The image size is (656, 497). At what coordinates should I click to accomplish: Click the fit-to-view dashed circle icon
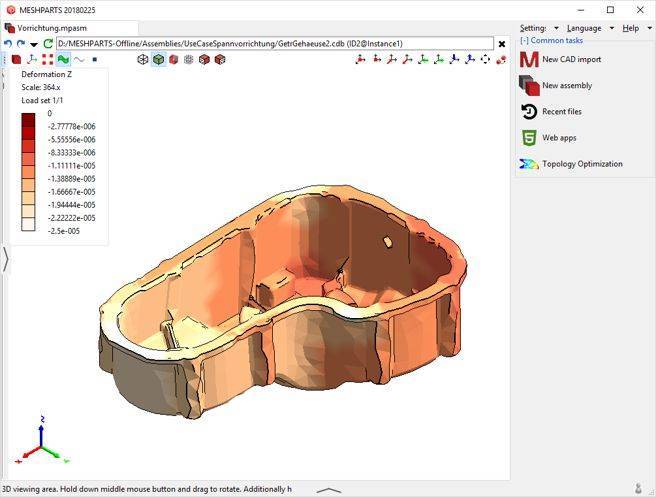pyautogui.click(x=485, y=60)
